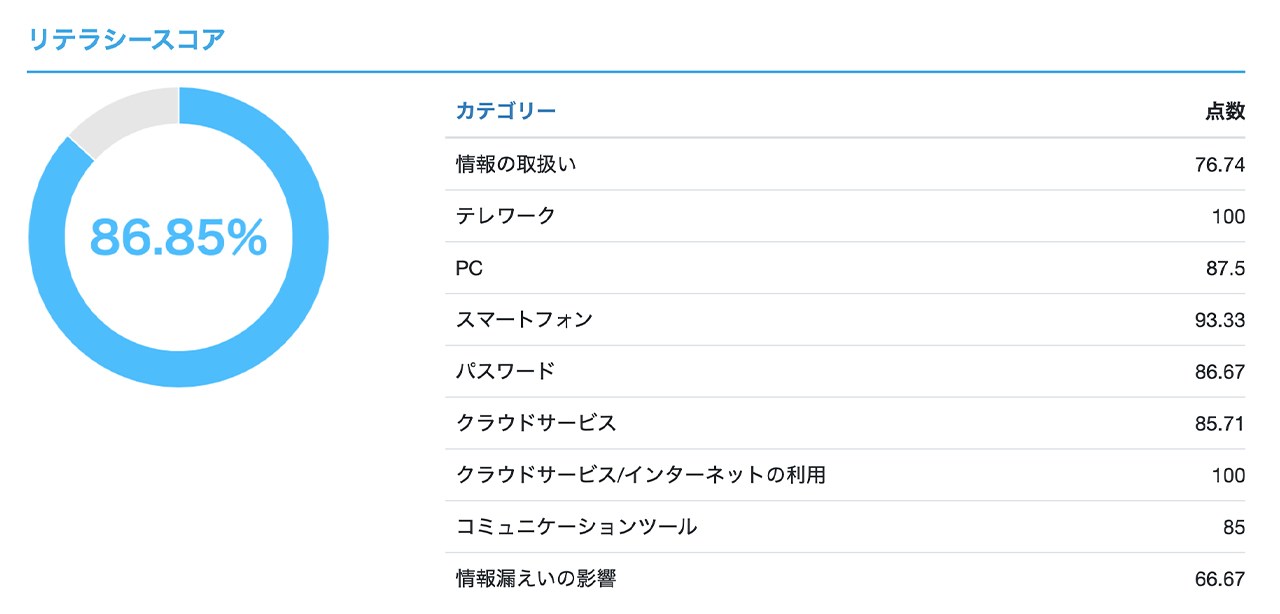Select the スマートフォン category row
1280x614 pixels.
point(846,320)
